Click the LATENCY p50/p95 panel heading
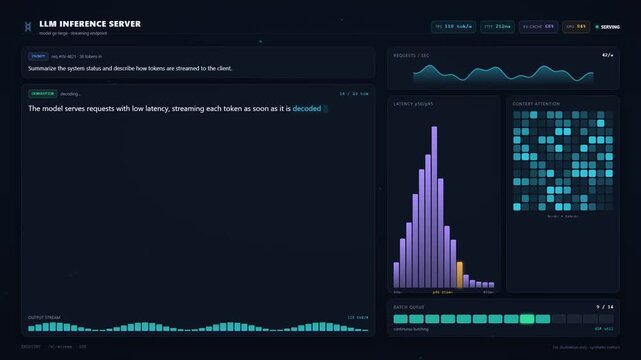Image resolution: width=641 pixels, height=360 pixels. click(413, 104)
